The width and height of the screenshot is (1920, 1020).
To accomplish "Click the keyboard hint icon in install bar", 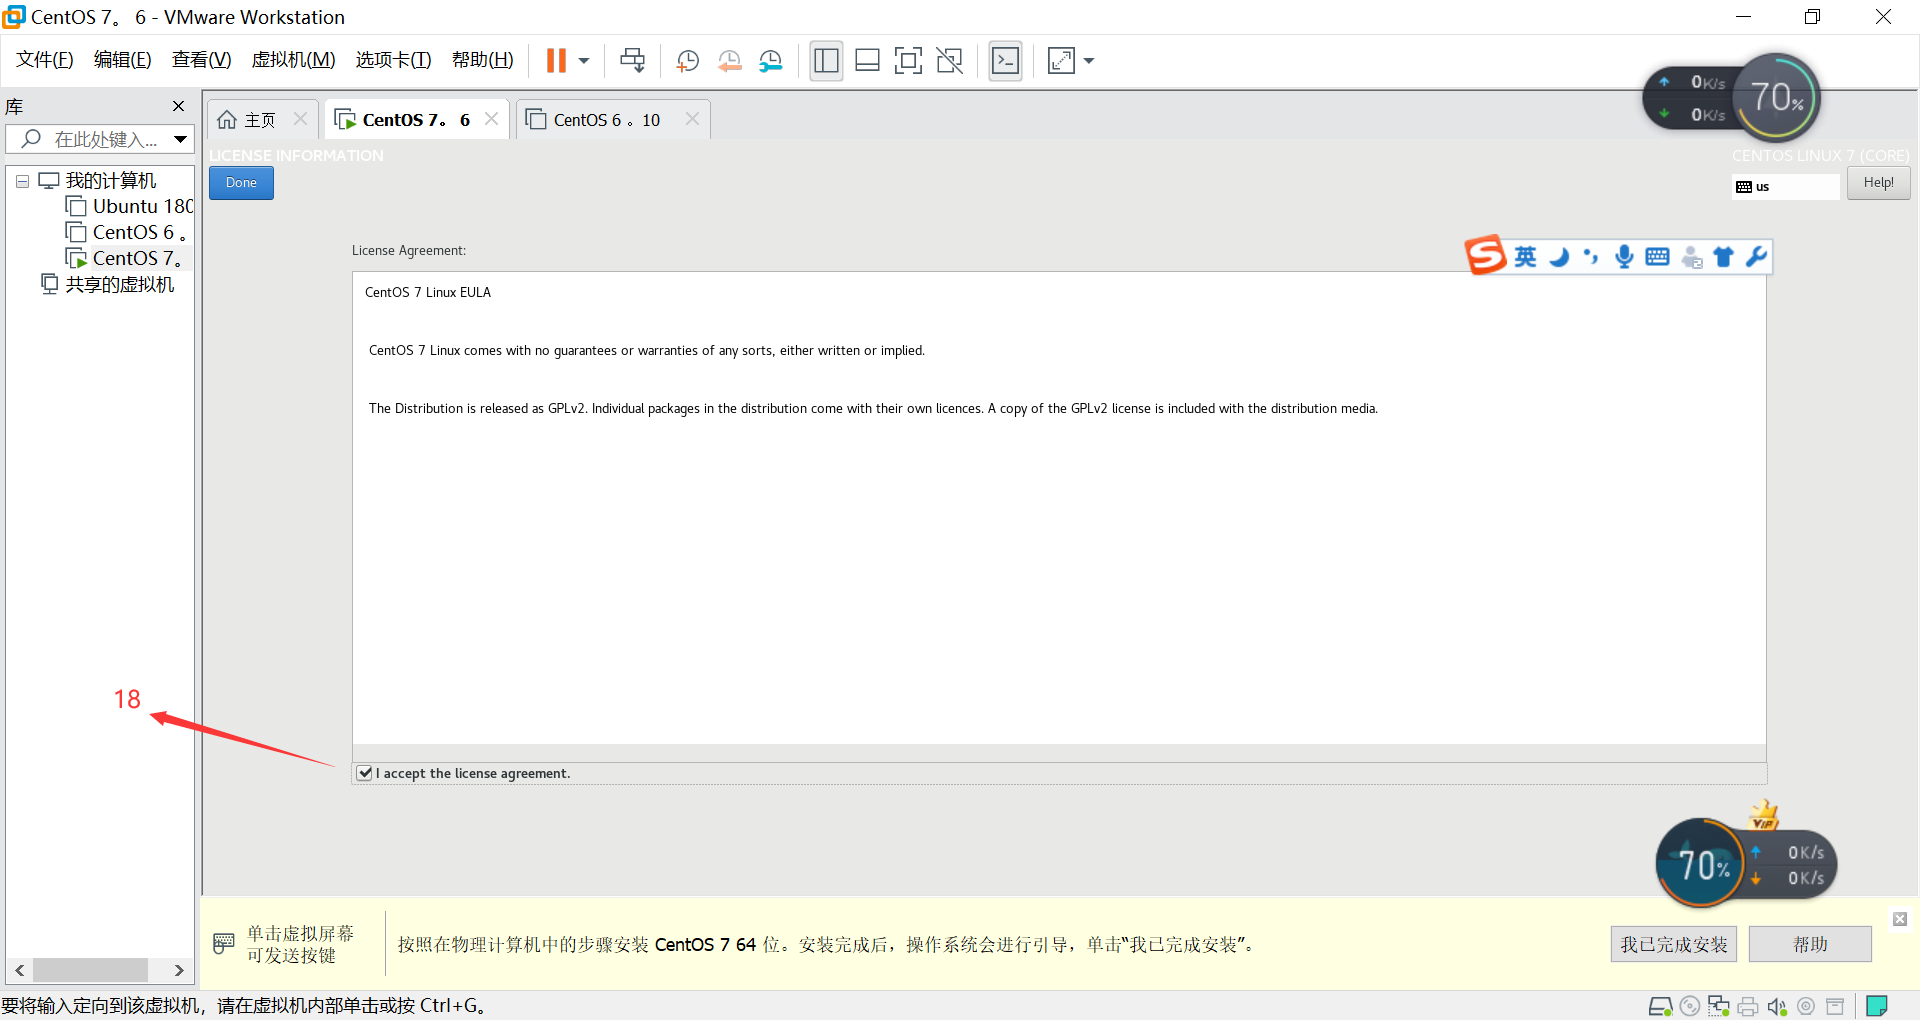I will click(x=224, y=943).
